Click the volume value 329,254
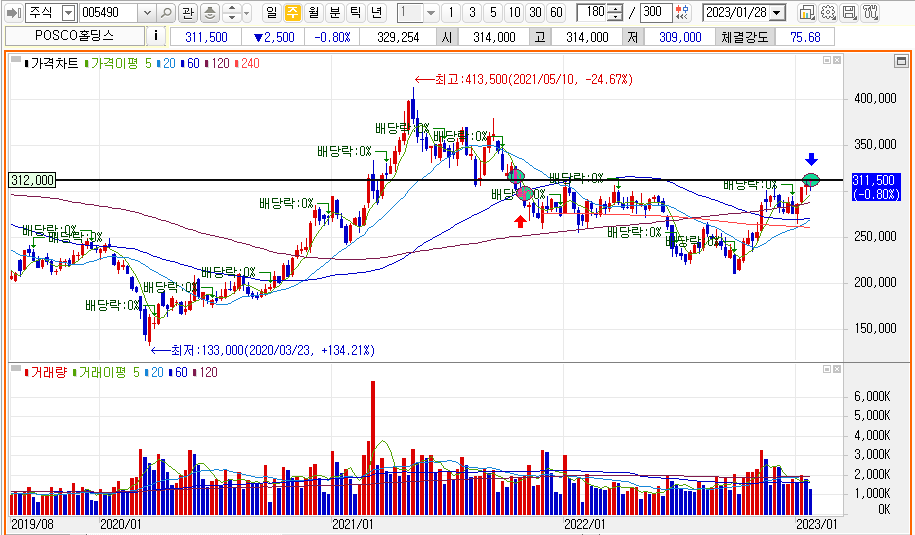 coord(399,37)
